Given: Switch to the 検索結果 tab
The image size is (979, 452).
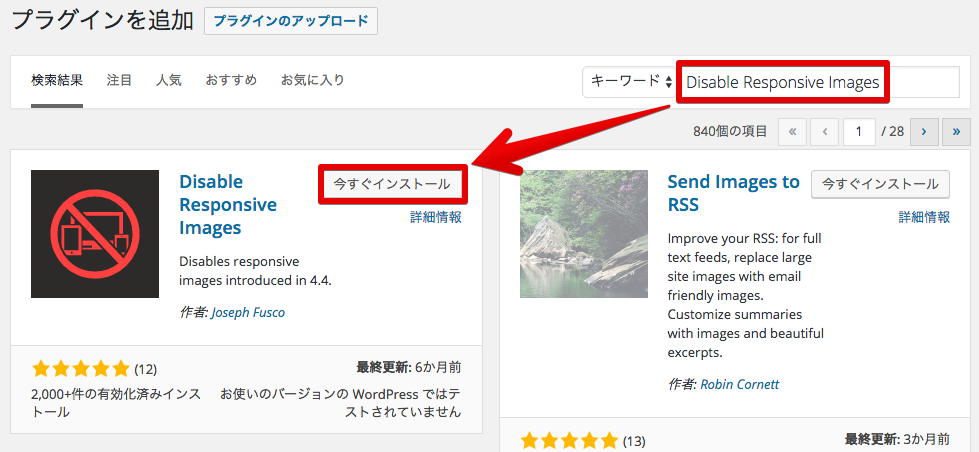Looking at the screenshot, I should pos(57,80).
